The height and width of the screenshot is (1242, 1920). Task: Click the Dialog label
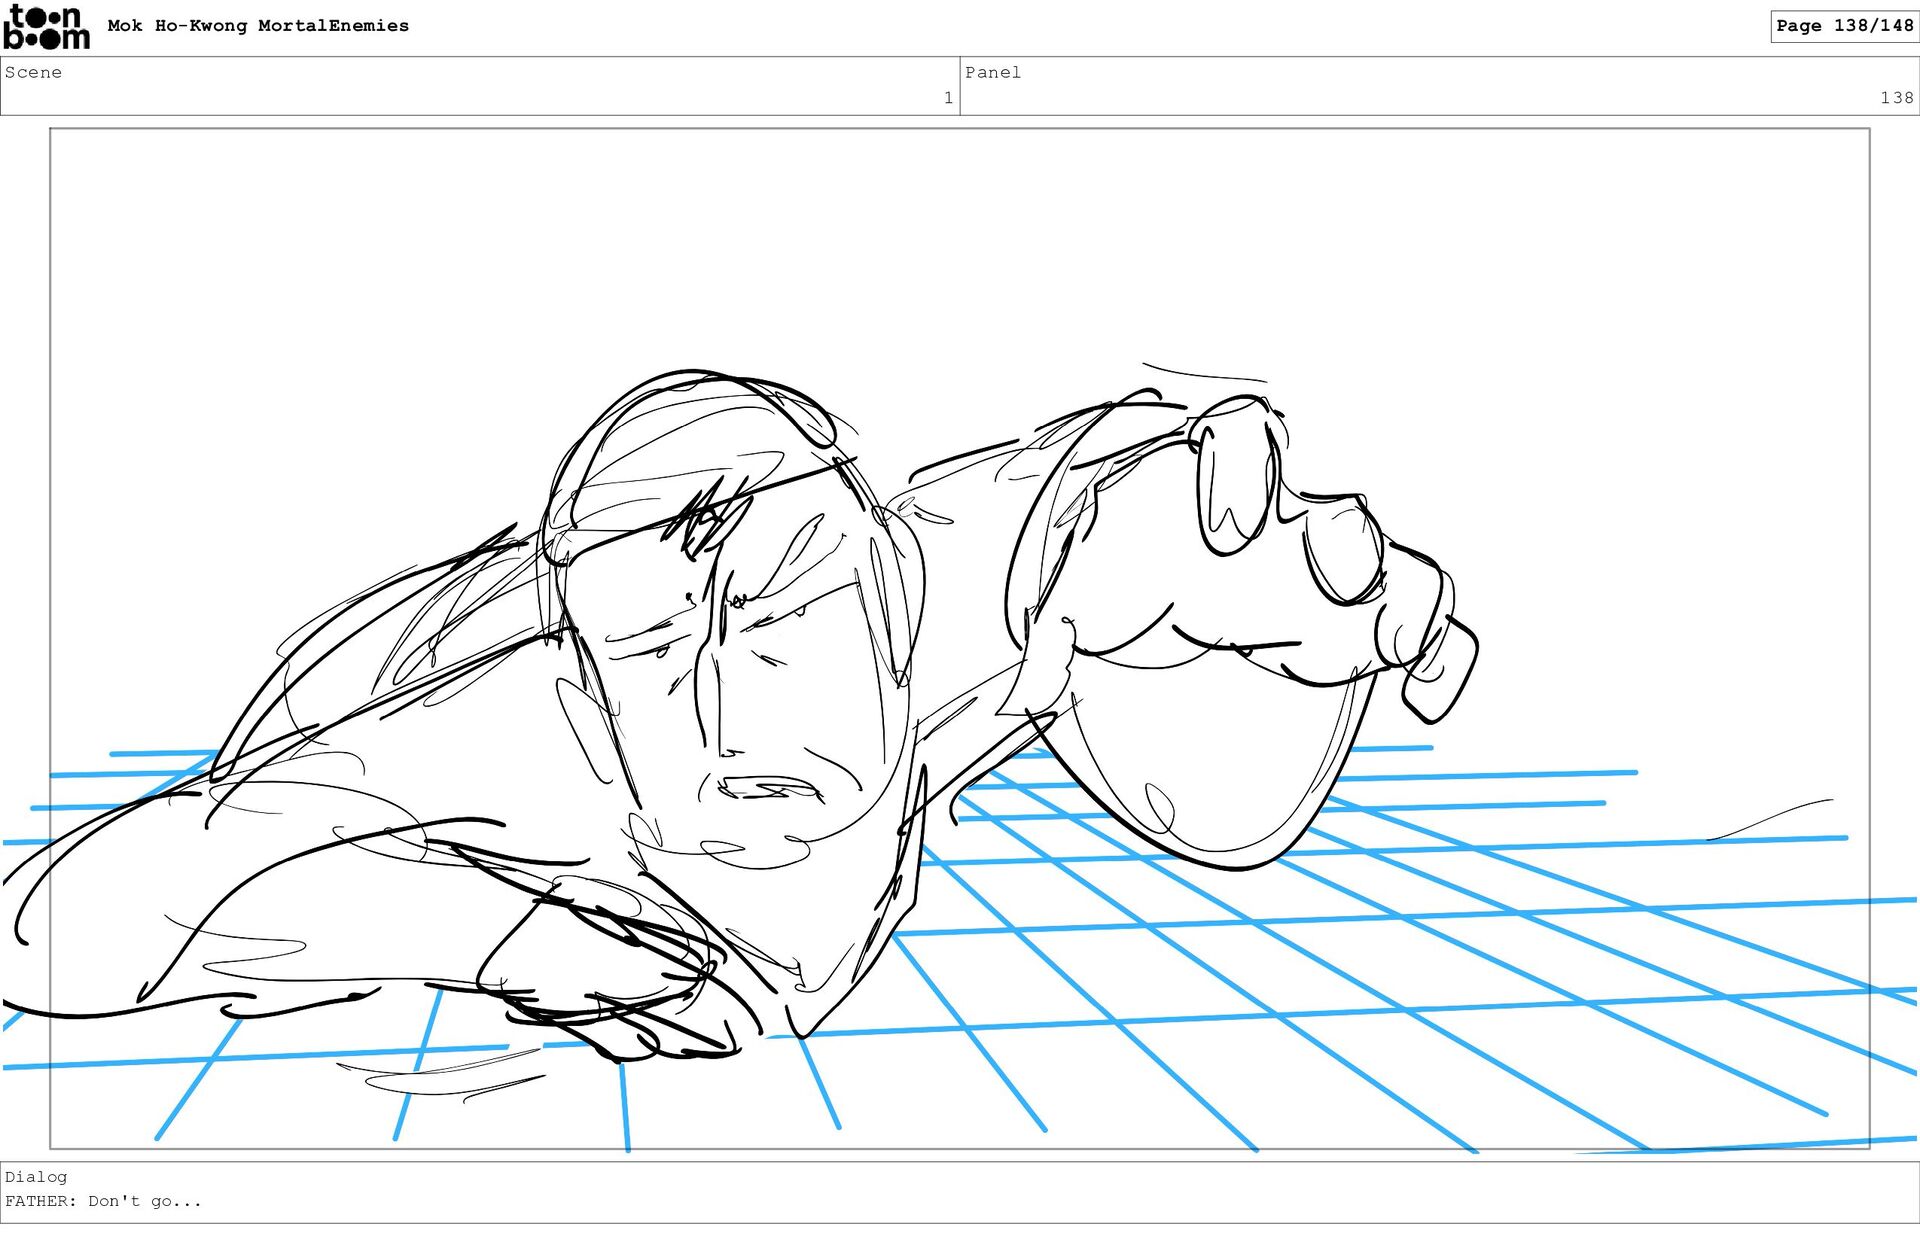pyautogui.click(x=36, y=1177)
